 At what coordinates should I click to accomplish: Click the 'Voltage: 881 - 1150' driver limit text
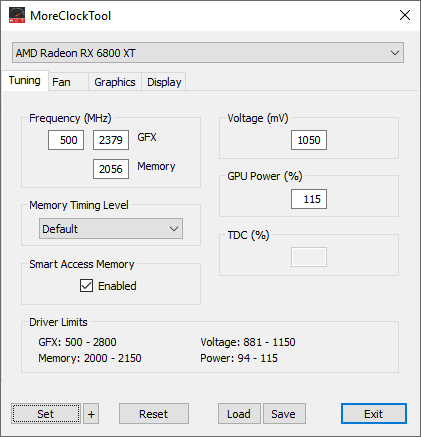coord(248,342)
